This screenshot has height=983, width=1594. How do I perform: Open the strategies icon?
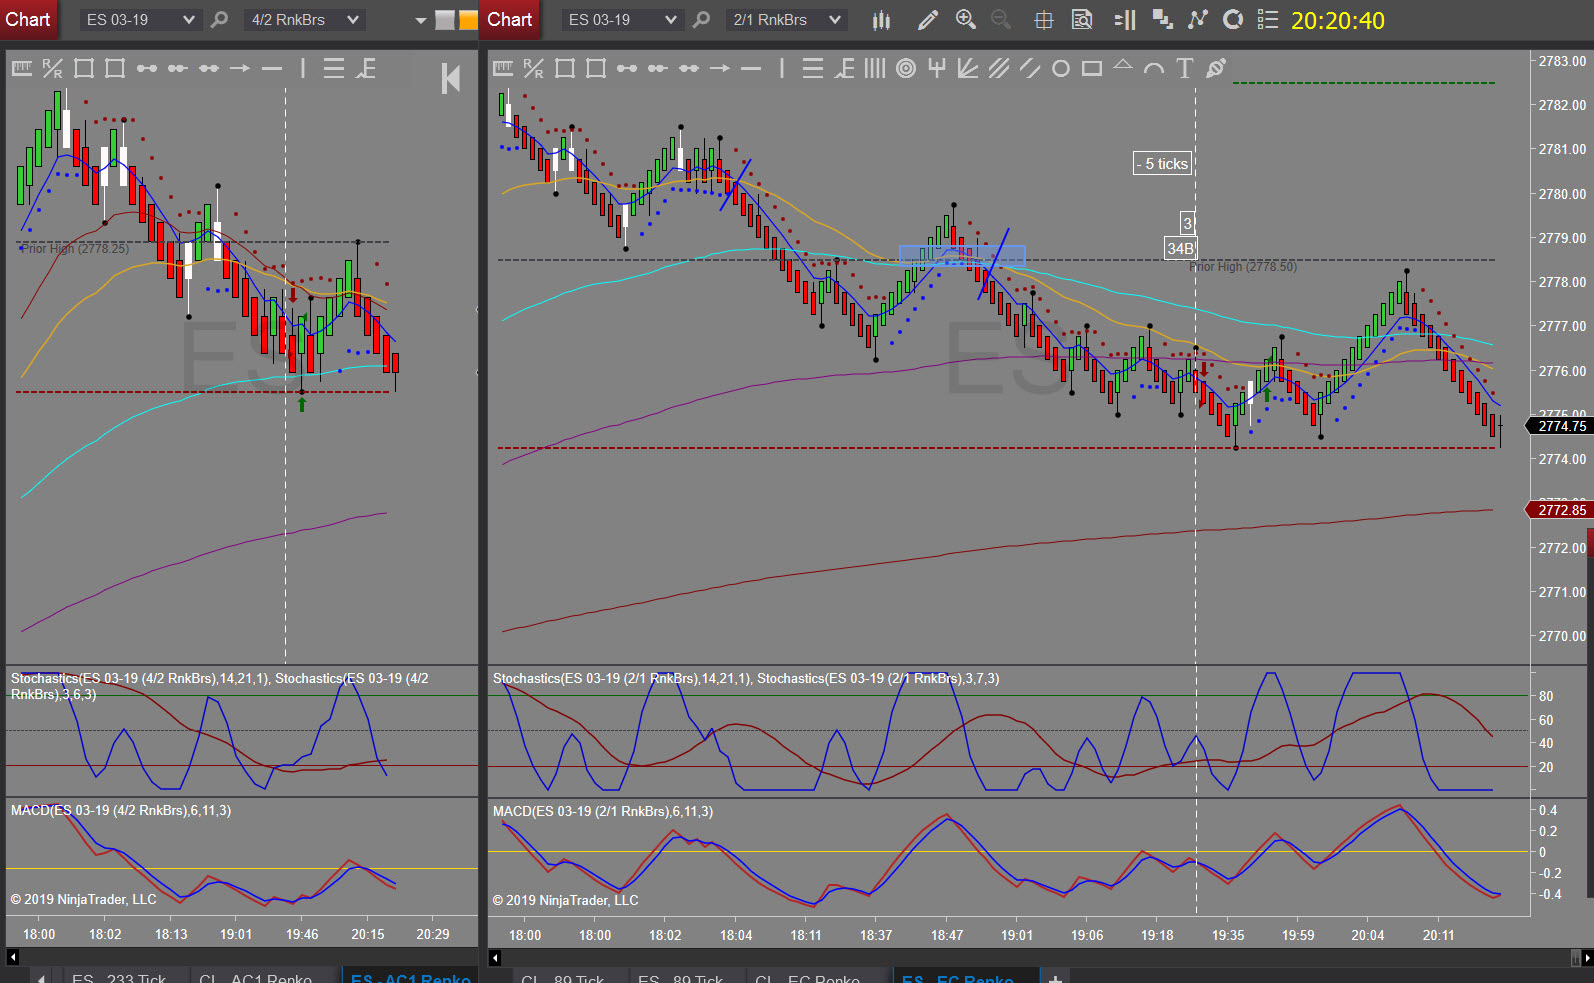[x=1233, y=20]
